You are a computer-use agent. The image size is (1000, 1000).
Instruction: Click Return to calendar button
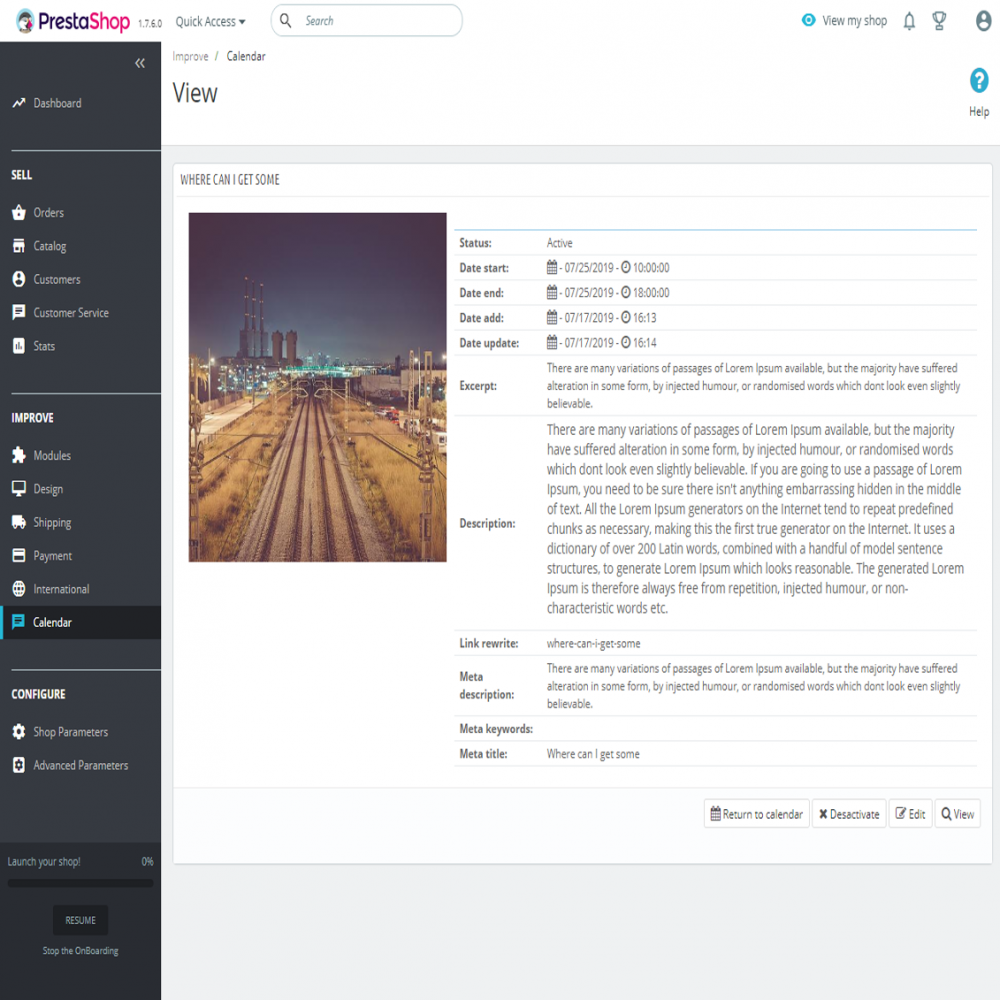756,814
